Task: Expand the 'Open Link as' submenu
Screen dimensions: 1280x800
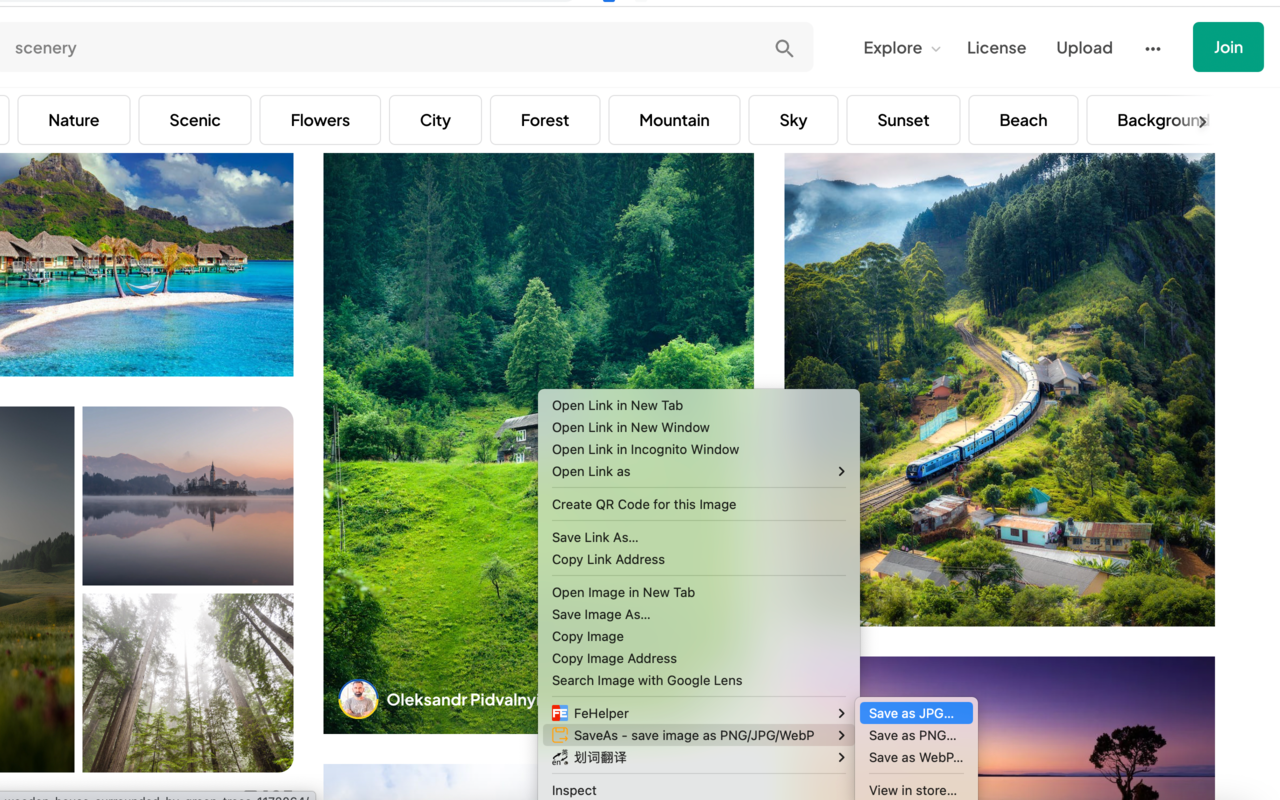Action: [x=841, y=472]
